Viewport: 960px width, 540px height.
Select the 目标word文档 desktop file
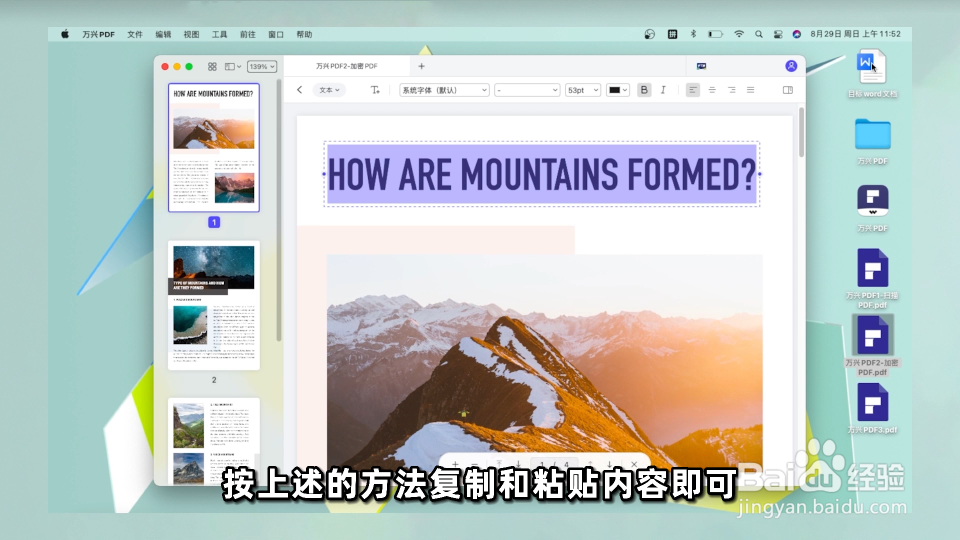(872, 73)
